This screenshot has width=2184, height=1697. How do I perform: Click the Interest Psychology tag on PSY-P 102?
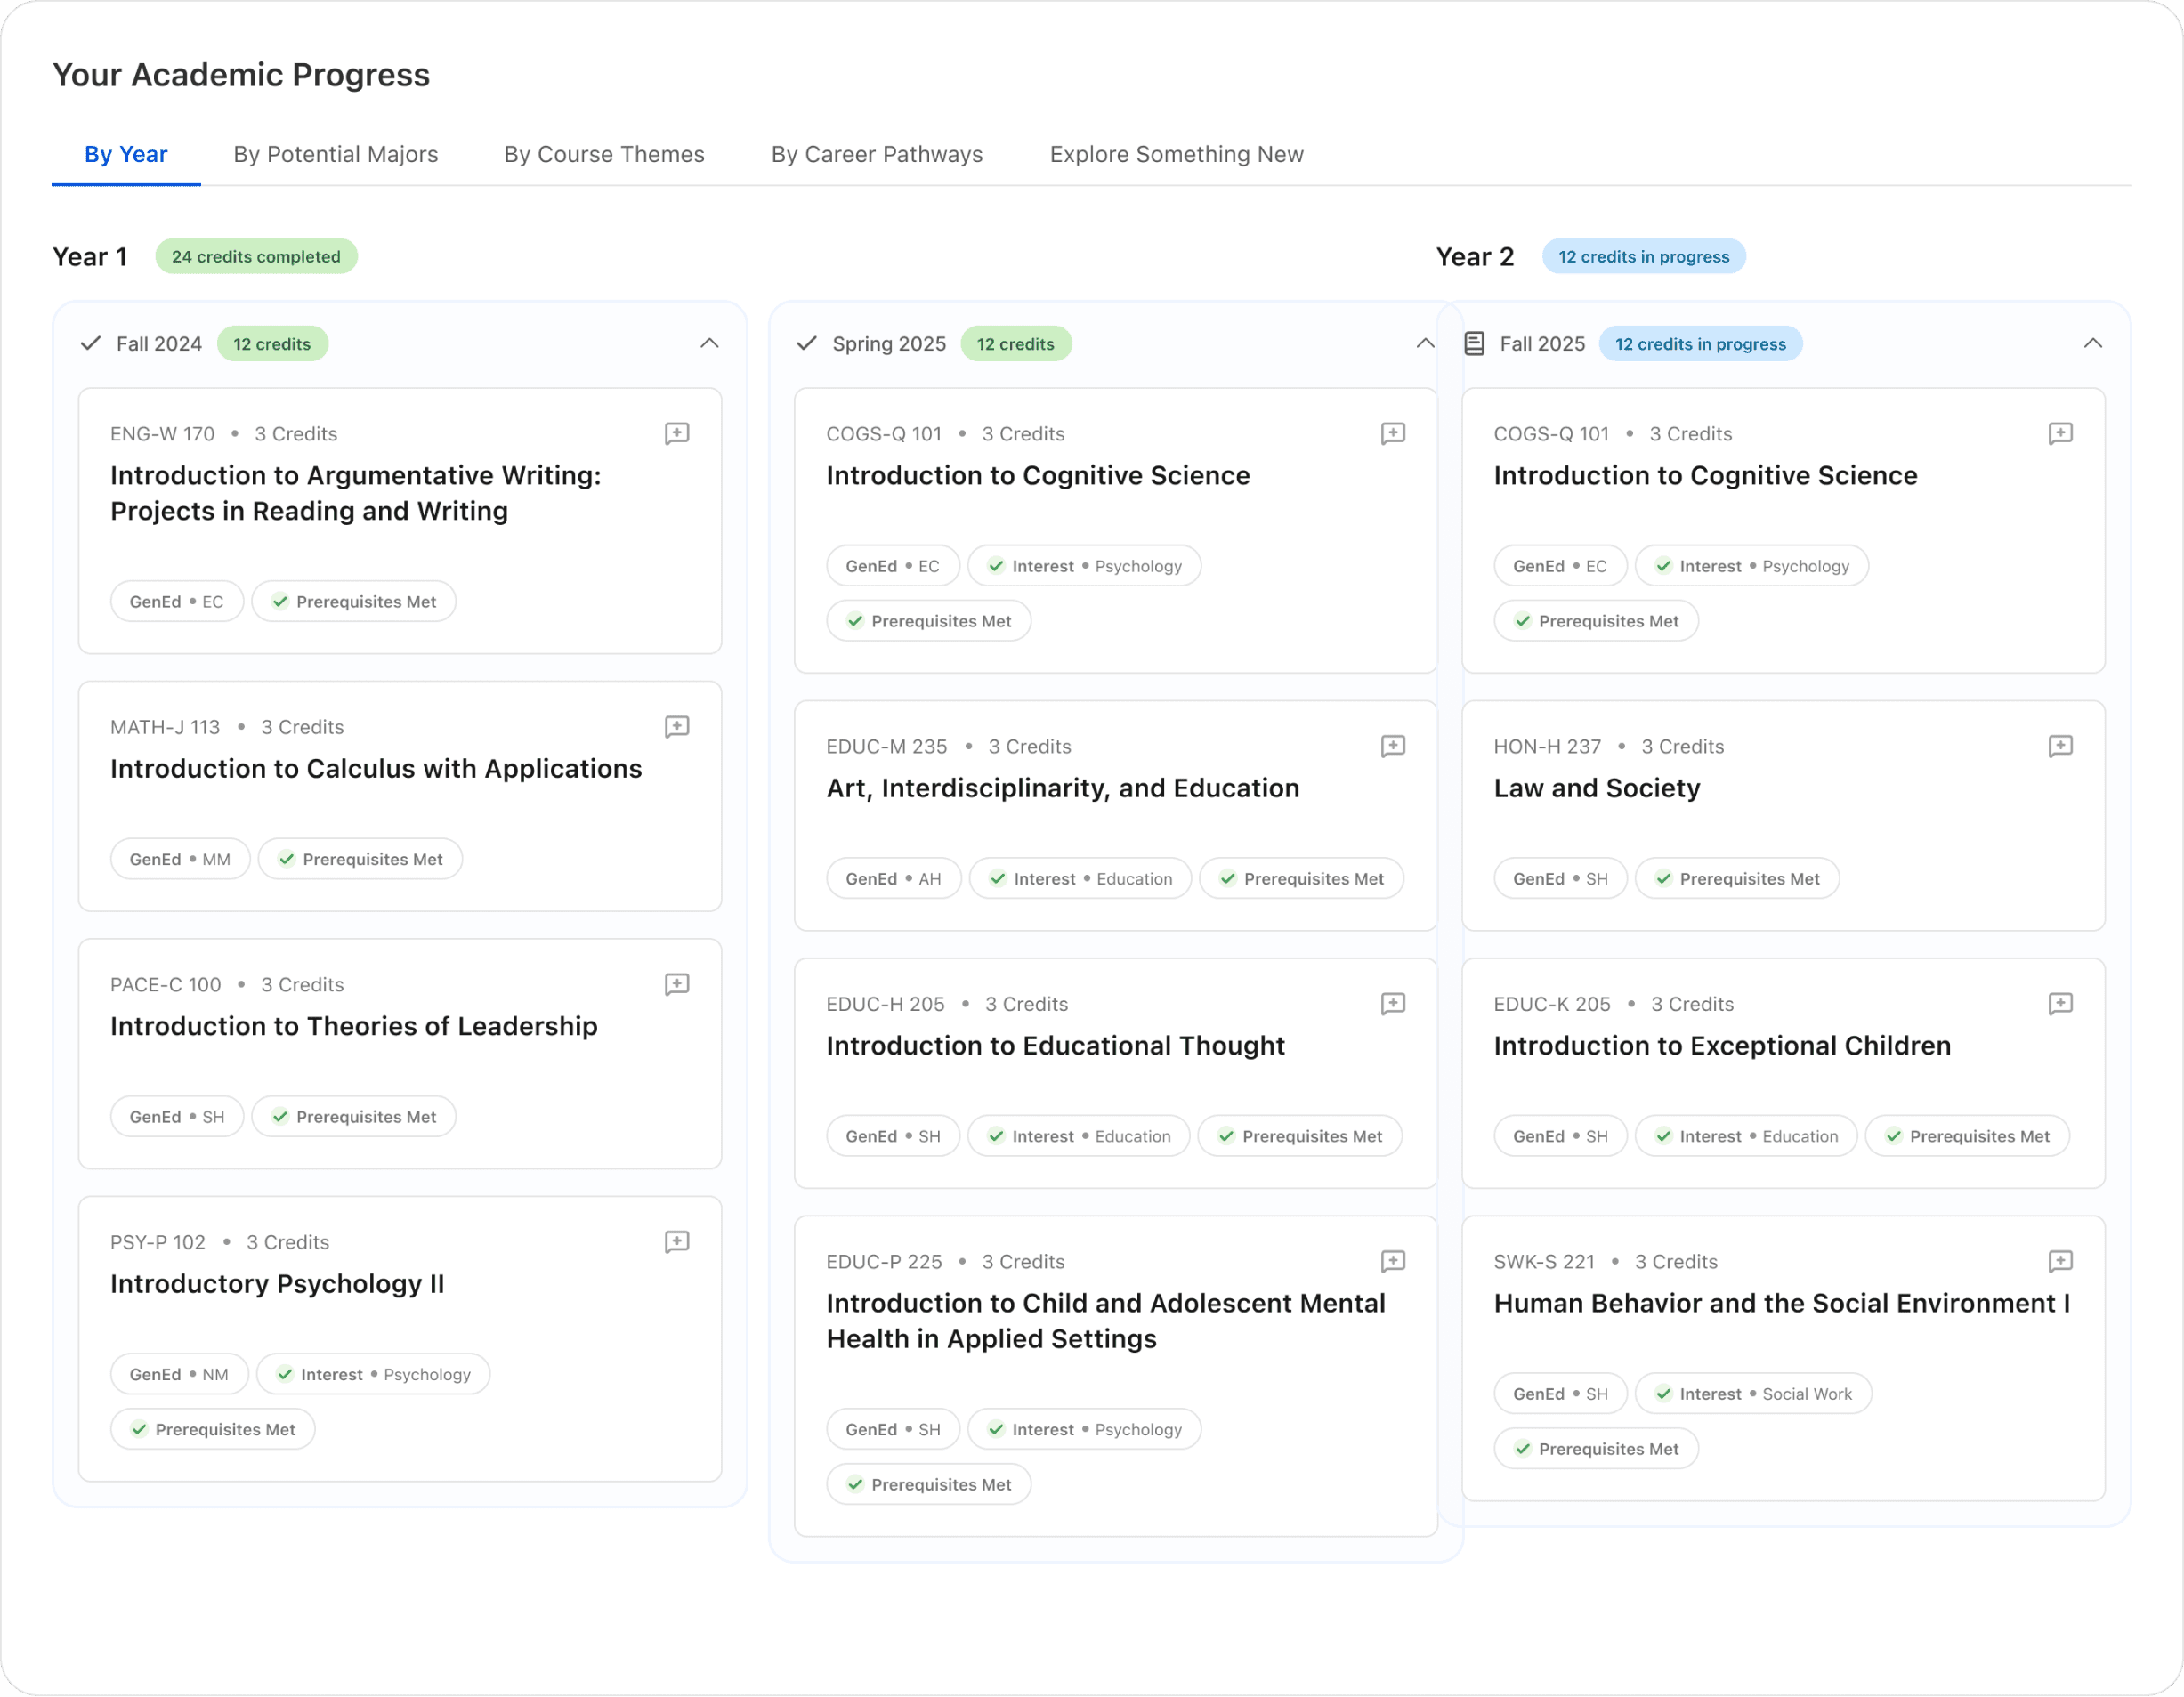point(373,1374)
